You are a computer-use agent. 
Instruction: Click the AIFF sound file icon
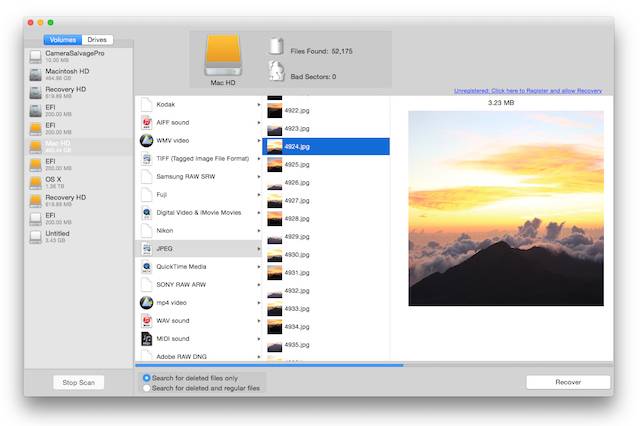pyautogui.click(x=146, y=122)
